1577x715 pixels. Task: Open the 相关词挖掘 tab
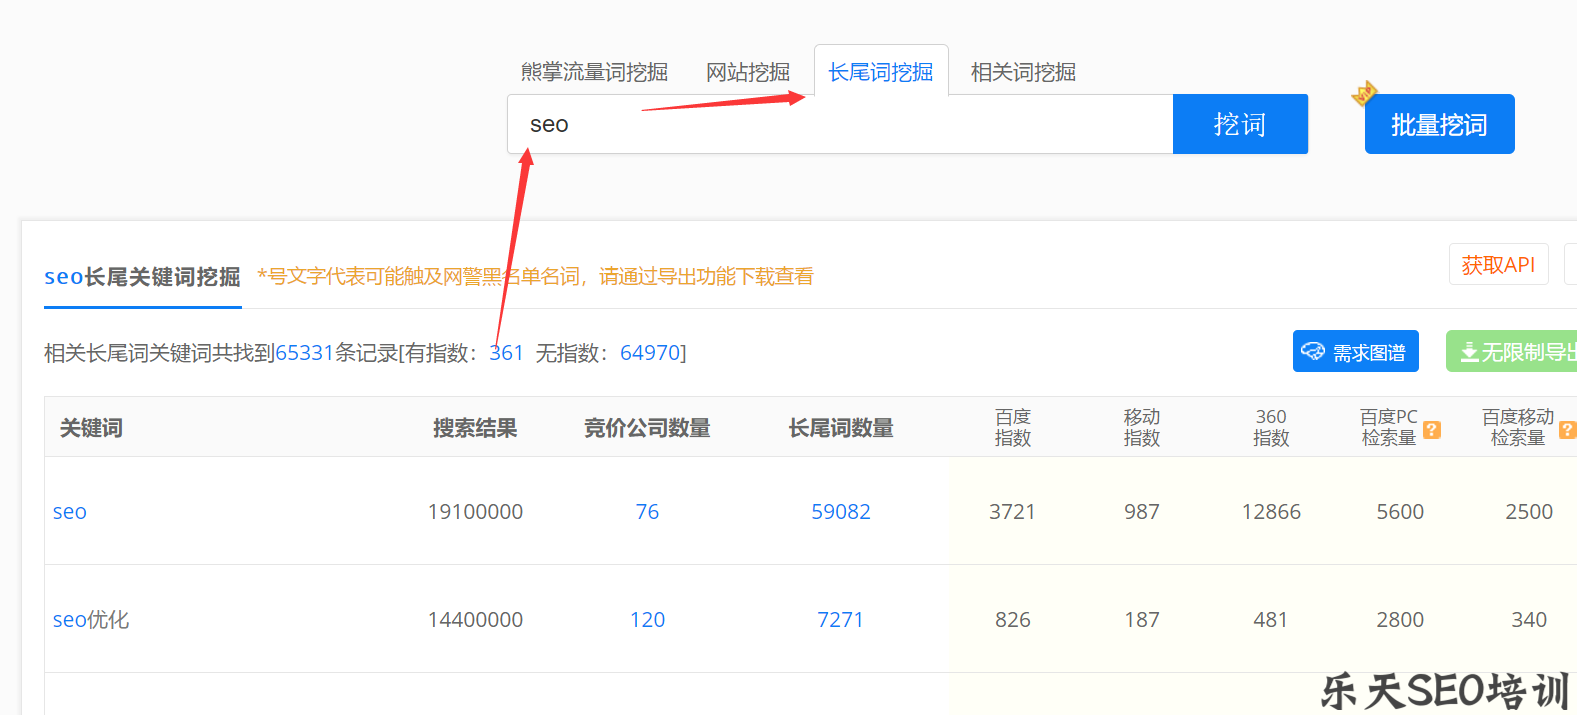pos(1022,72)
